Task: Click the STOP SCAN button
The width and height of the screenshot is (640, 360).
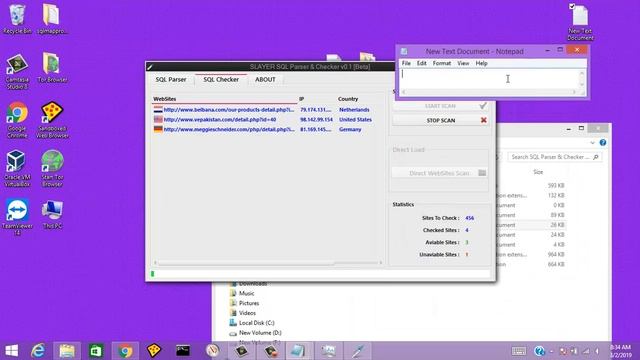Action: pos(440,120)
